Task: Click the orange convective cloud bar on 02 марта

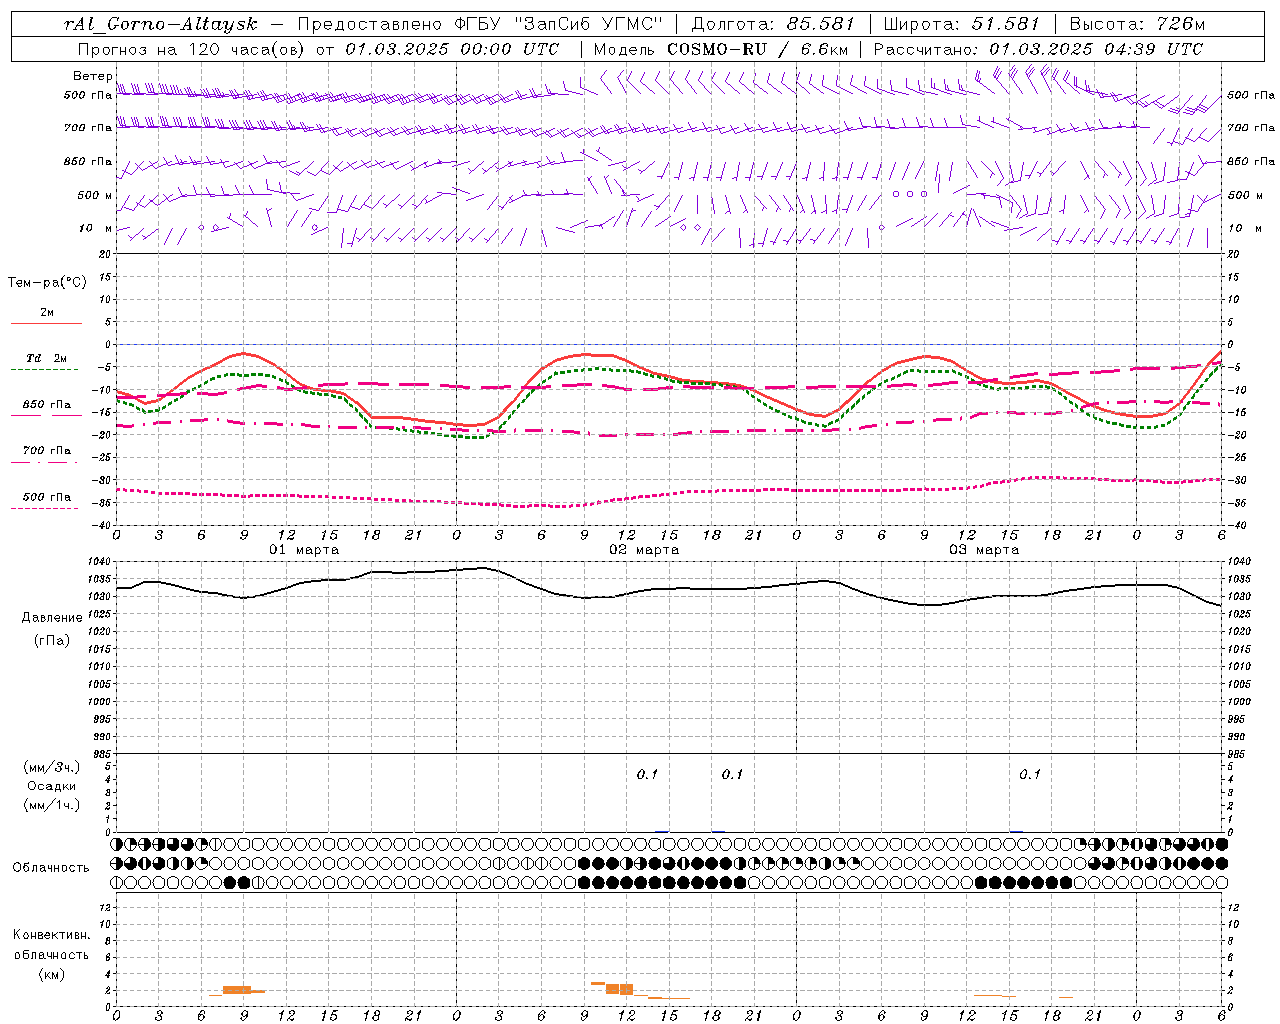Action: [619, 988]
